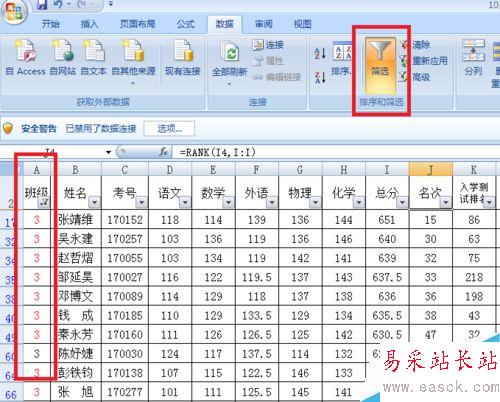Click the Save icon in quick access toolbar
The image size is (500, 402).
click(41, 4)
